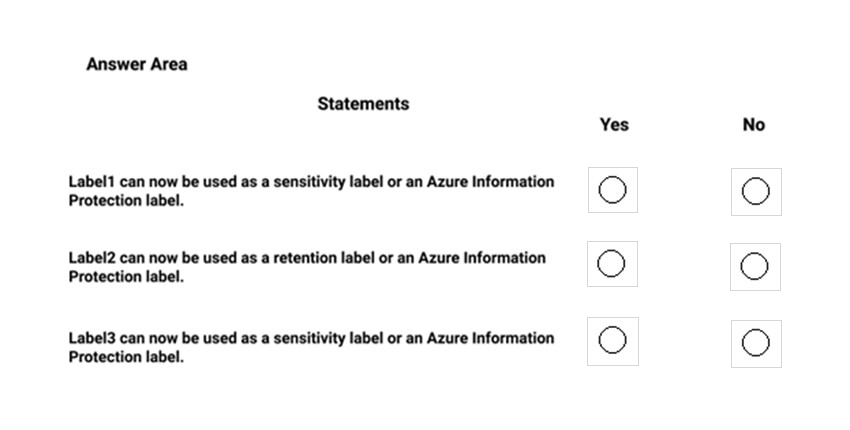Click Azure Information in the Label2 statement

point(482,258)
